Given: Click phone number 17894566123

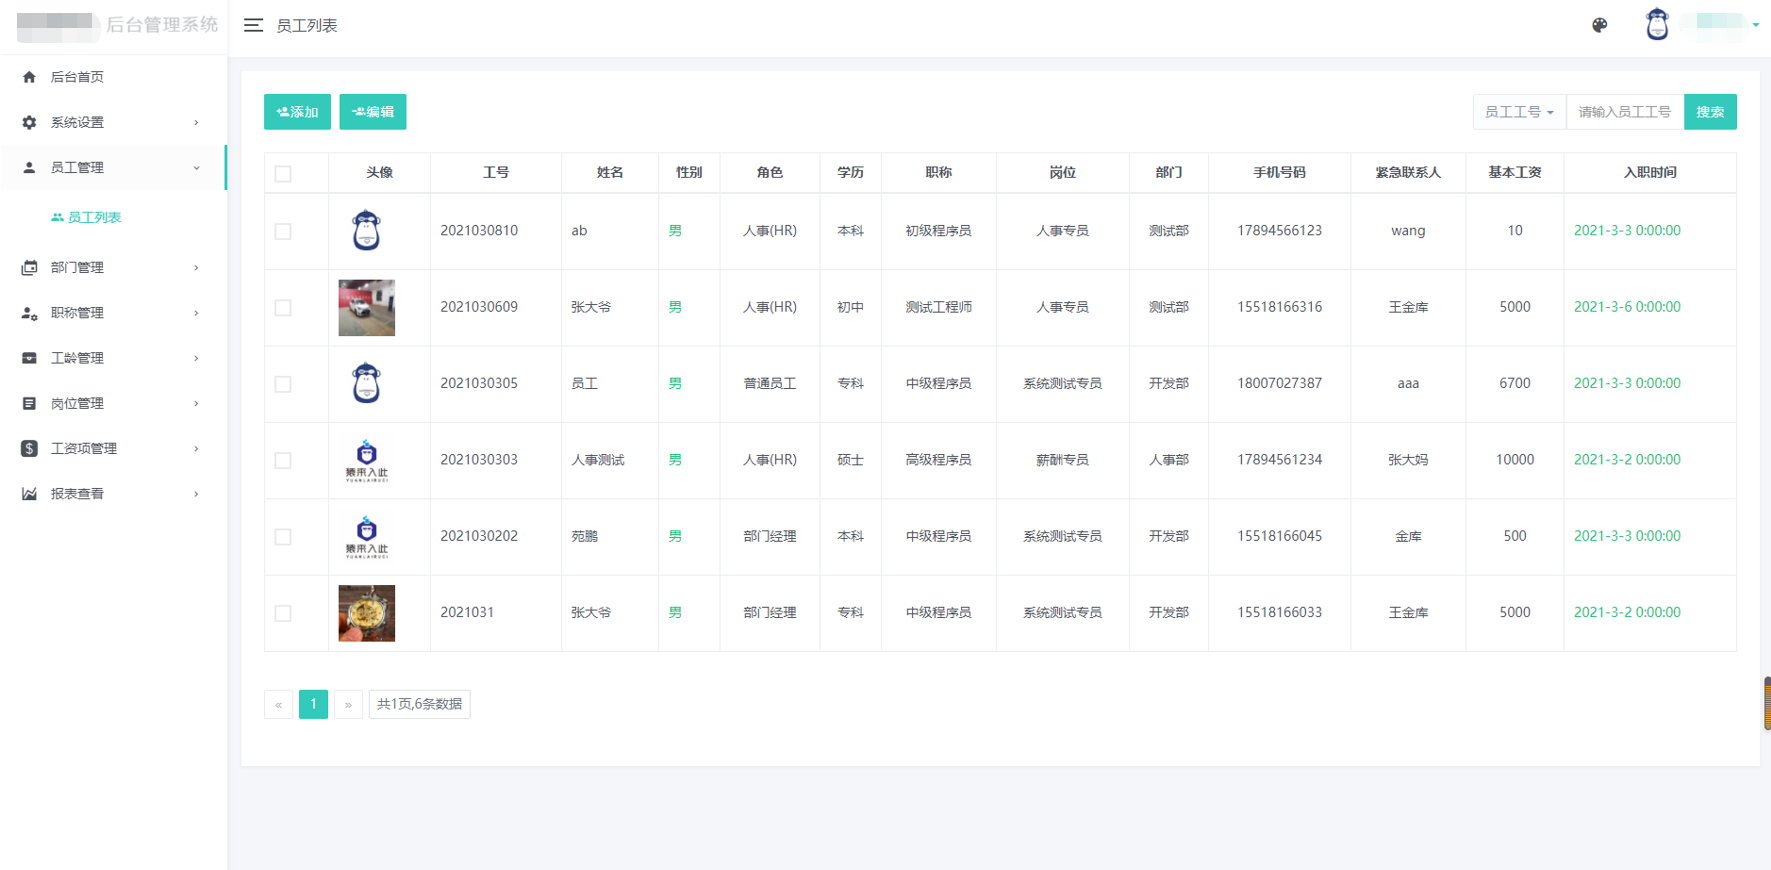Looking at the screenshot, I should click(1279, 230).
